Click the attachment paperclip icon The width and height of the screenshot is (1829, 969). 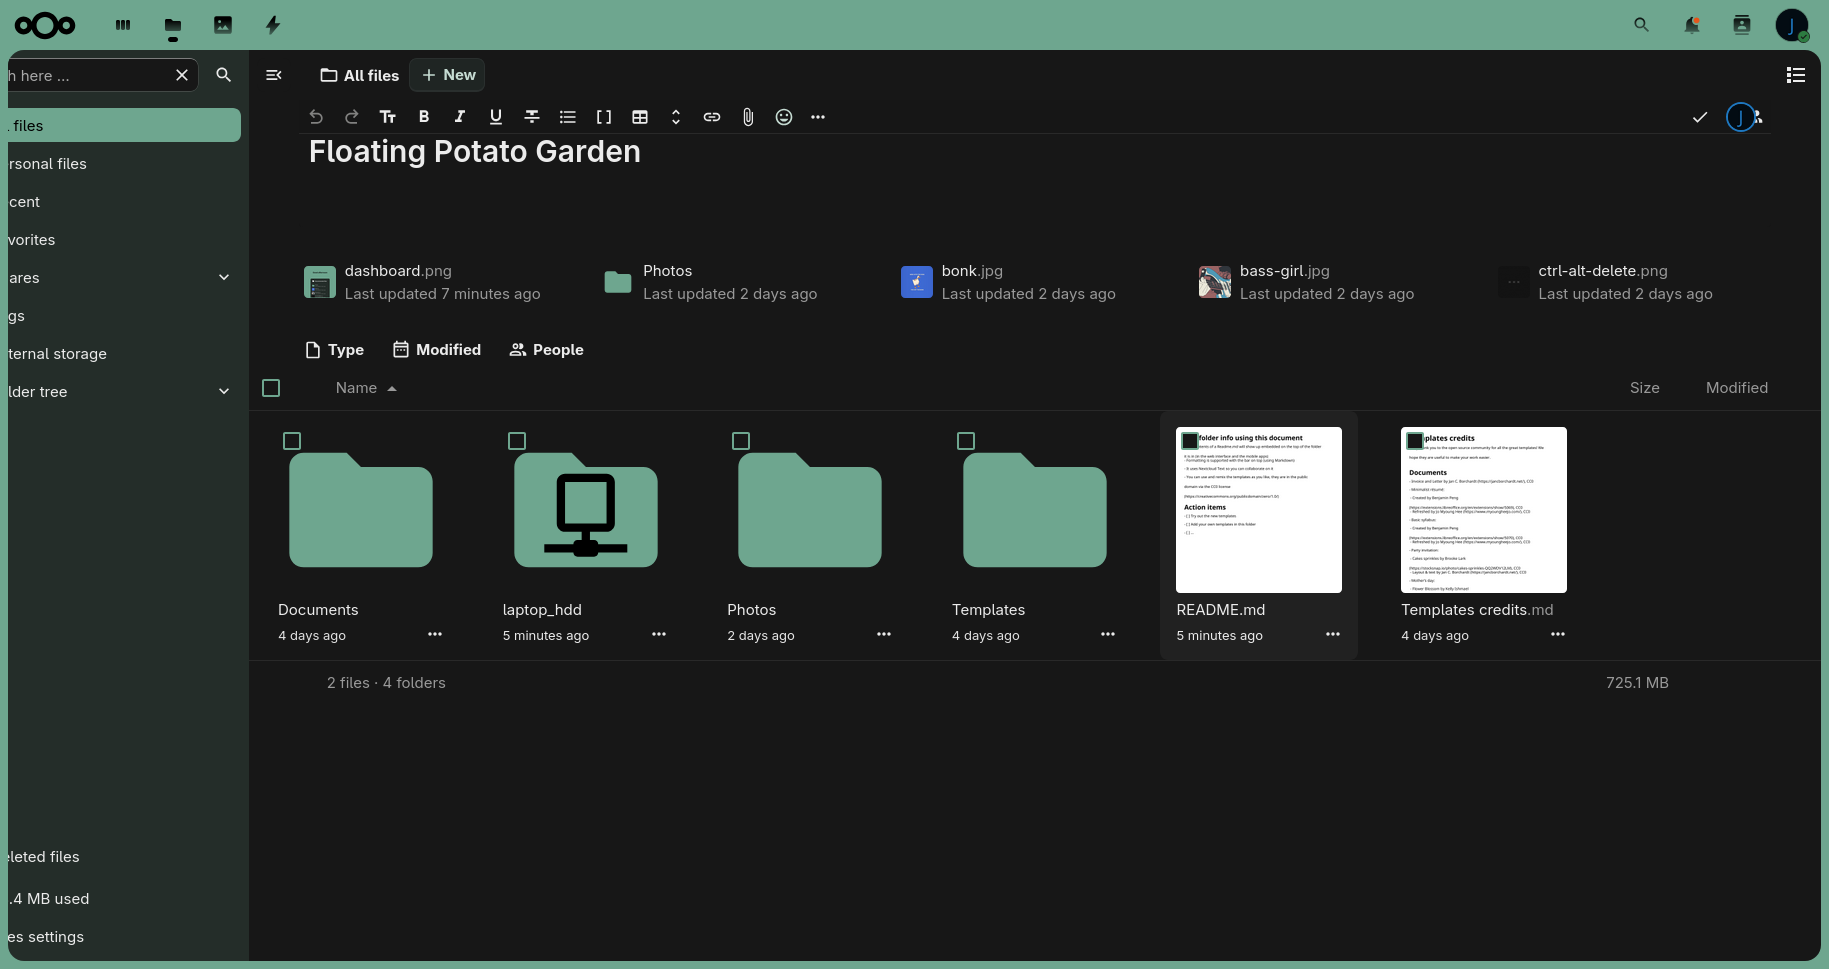pos(748,117)
